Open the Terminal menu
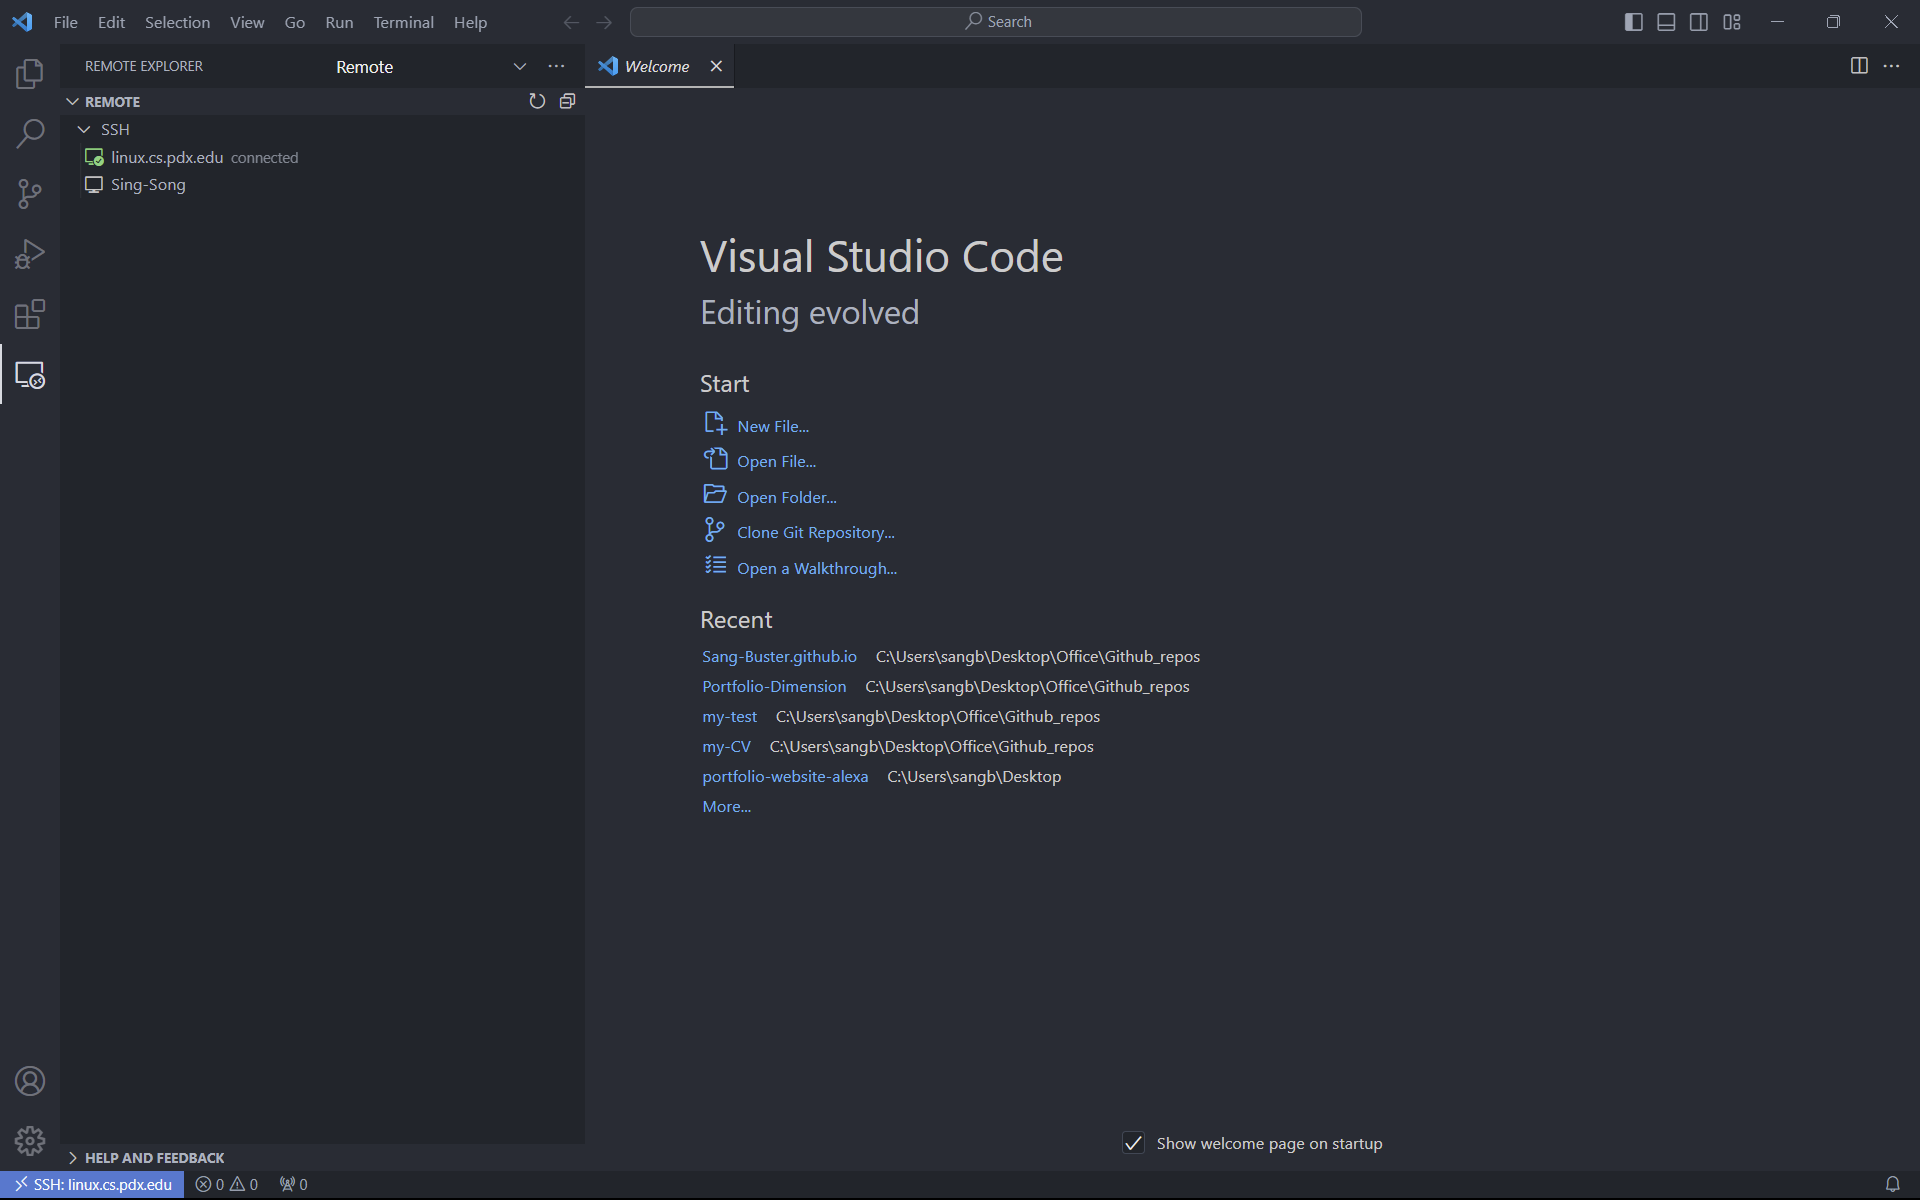 tap(403, 22)
